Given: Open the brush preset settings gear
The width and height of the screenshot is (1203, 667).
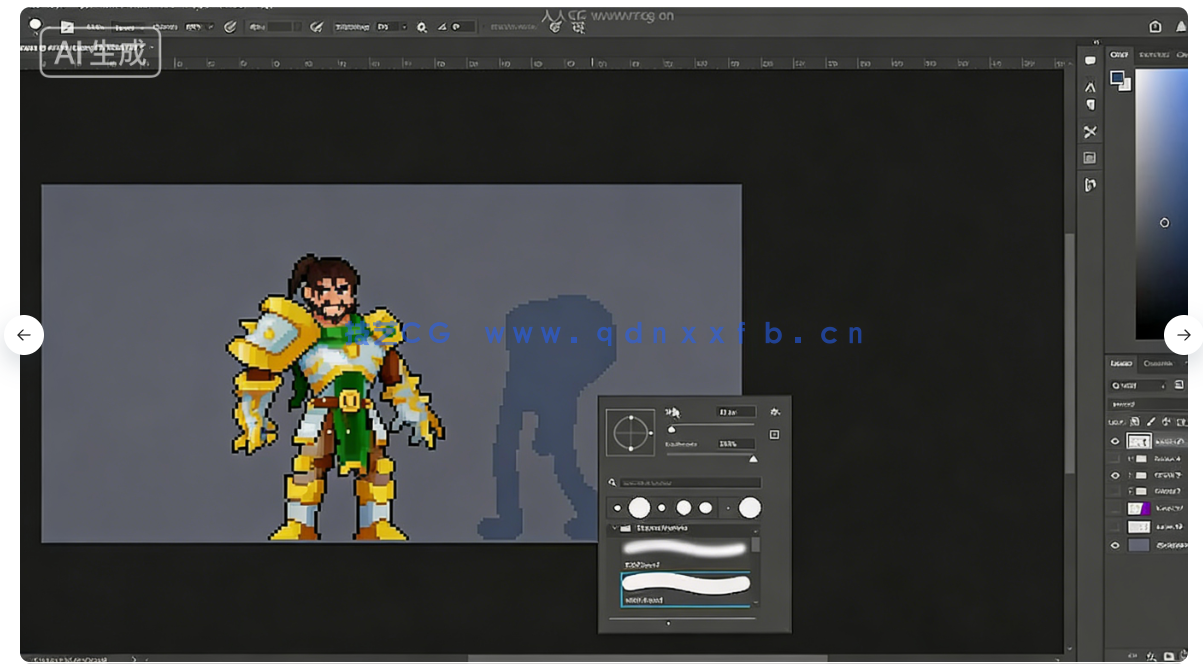Looking at the screenshot, I should pos(775,411).
